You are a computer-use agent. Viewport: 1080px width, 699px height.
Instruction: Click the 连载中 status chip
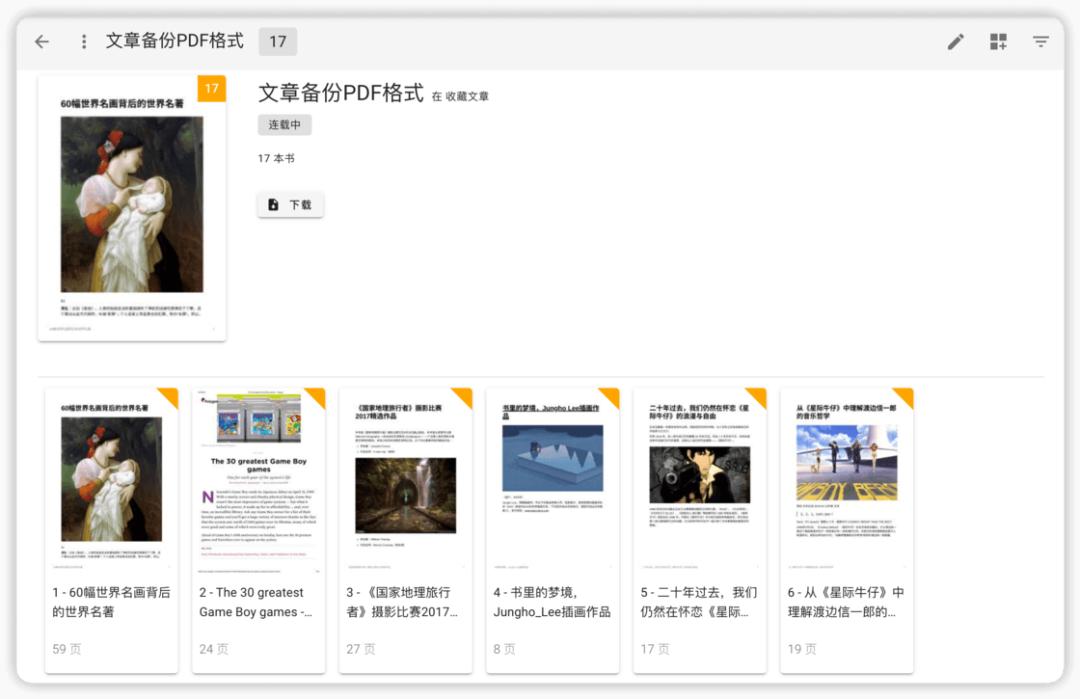[285, 125]
